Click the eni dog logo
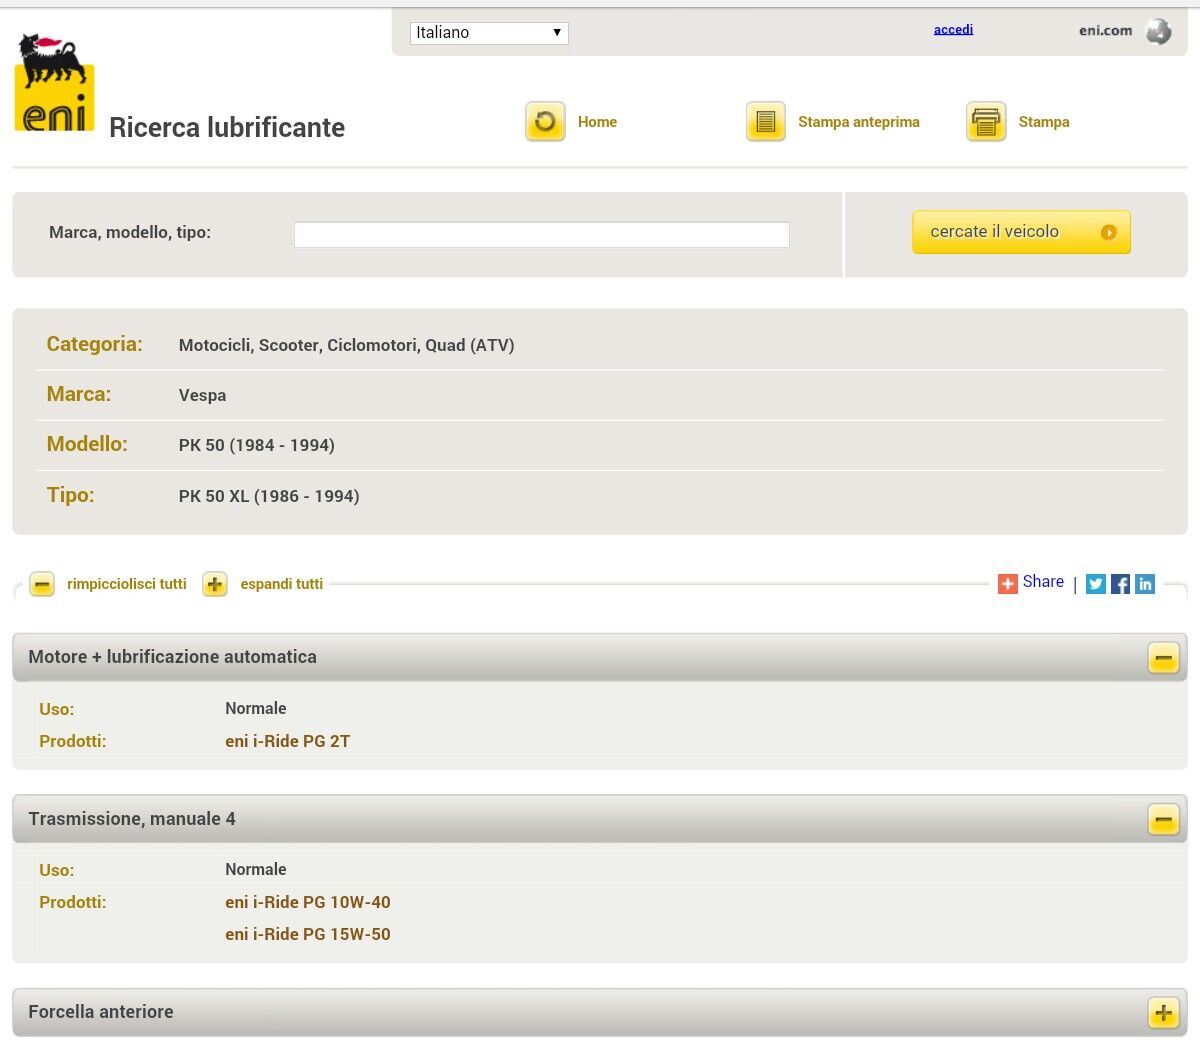Image resolution: width=1200 pixels, height=1064 pixels. point(55,83)
